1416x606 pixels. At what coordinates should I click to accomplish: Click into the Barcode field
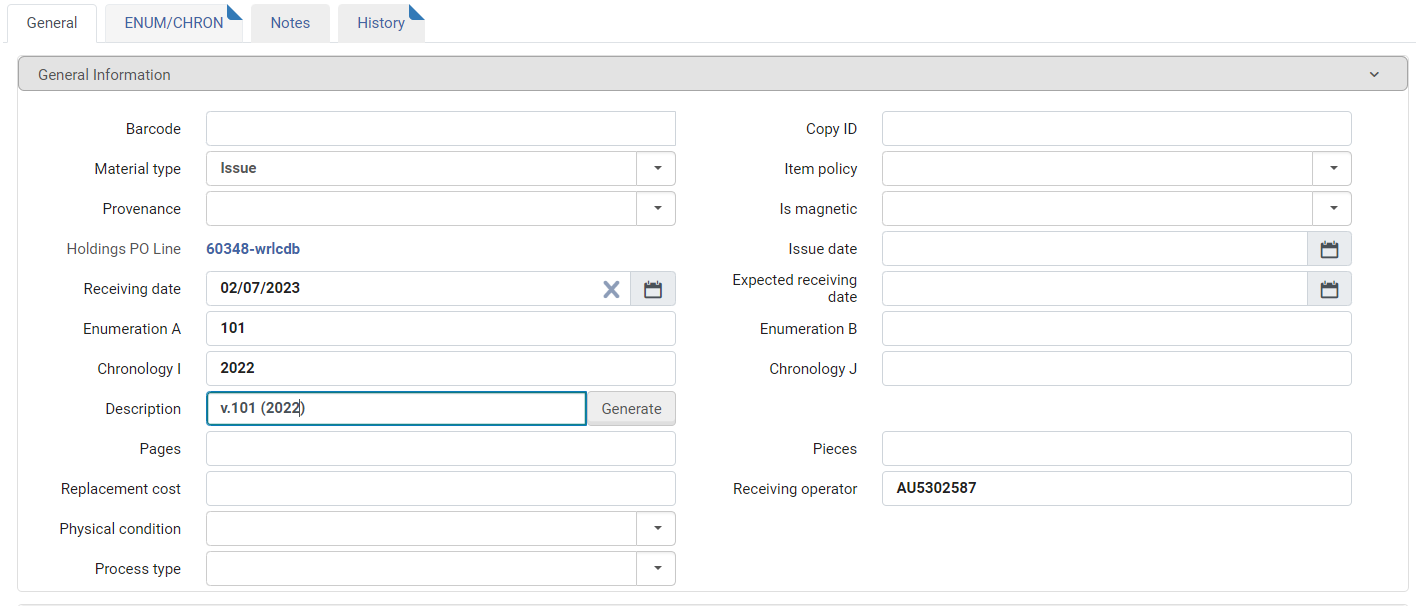point(441,129)
